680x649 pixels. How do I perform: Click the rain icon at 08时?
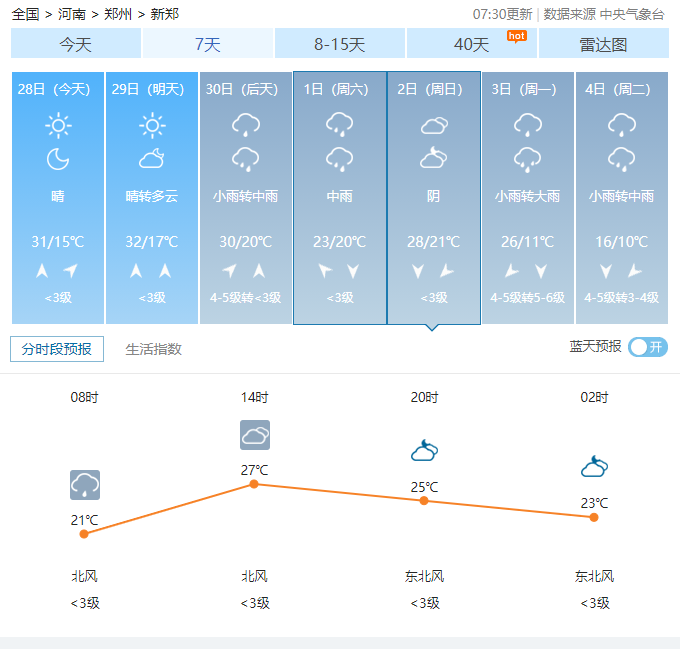click(85, 485)
